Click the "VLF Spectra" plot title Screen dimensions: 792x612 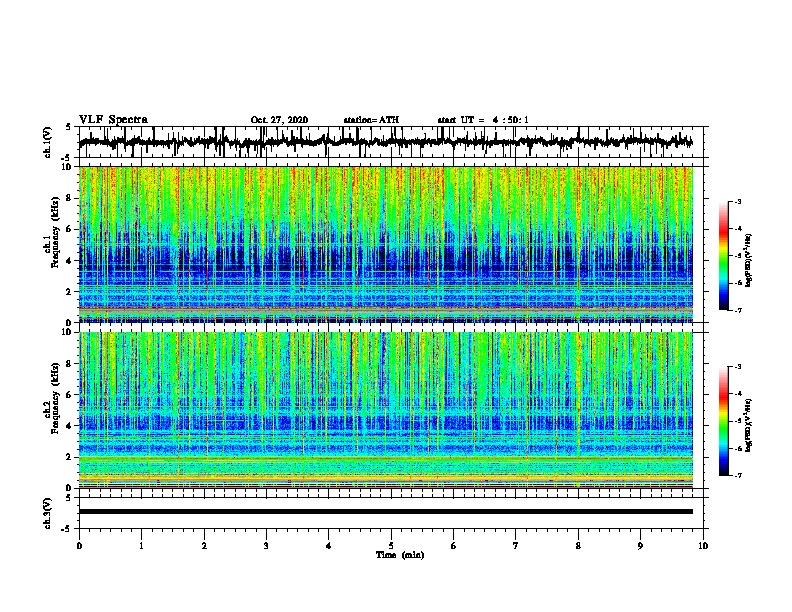[x=113, y=120]
